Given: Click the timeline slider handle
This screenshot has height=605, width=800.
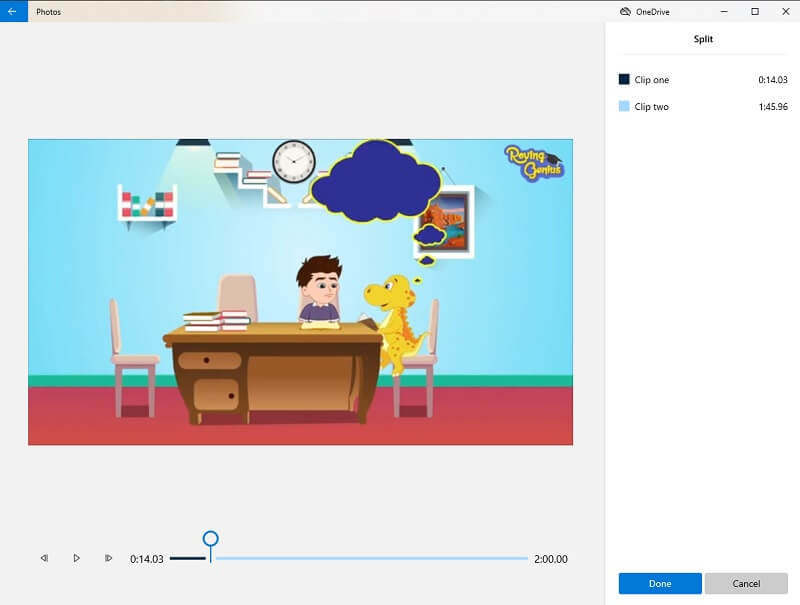Looking at the screenshot, I should [x=210, y=538].
